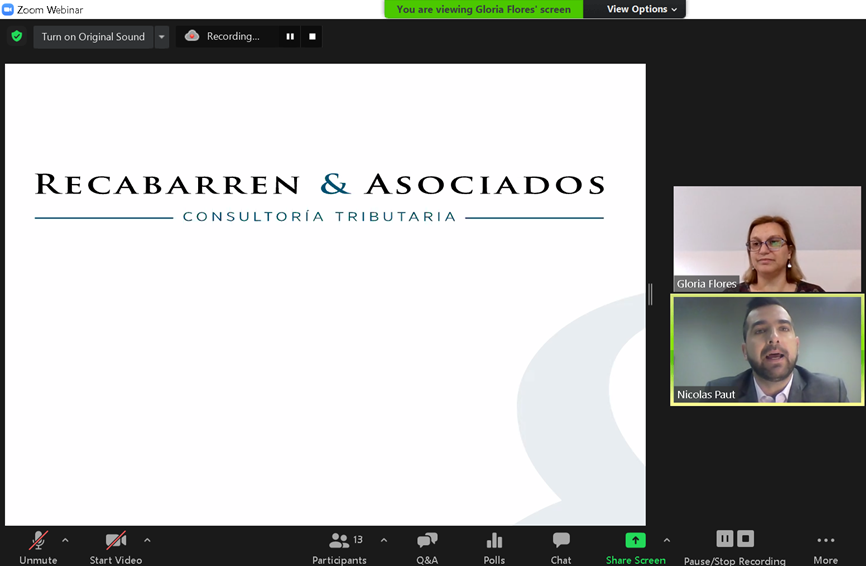The image size is (866, 566).
Task: Start Video with the camera icon
Action: (x=115, y=547)
